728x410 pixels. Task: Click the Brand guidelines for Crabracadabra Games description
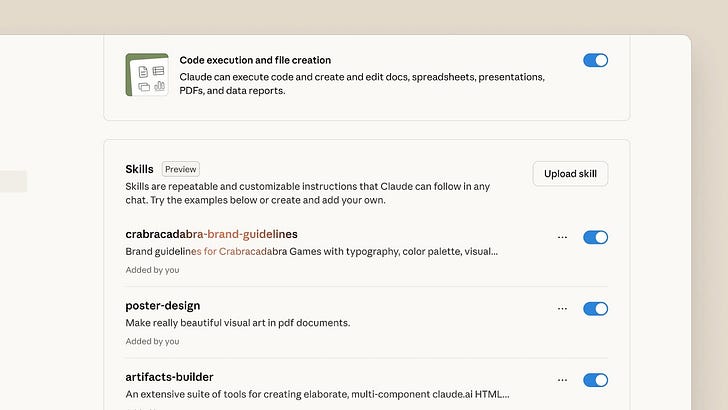[x=312, y=251]
